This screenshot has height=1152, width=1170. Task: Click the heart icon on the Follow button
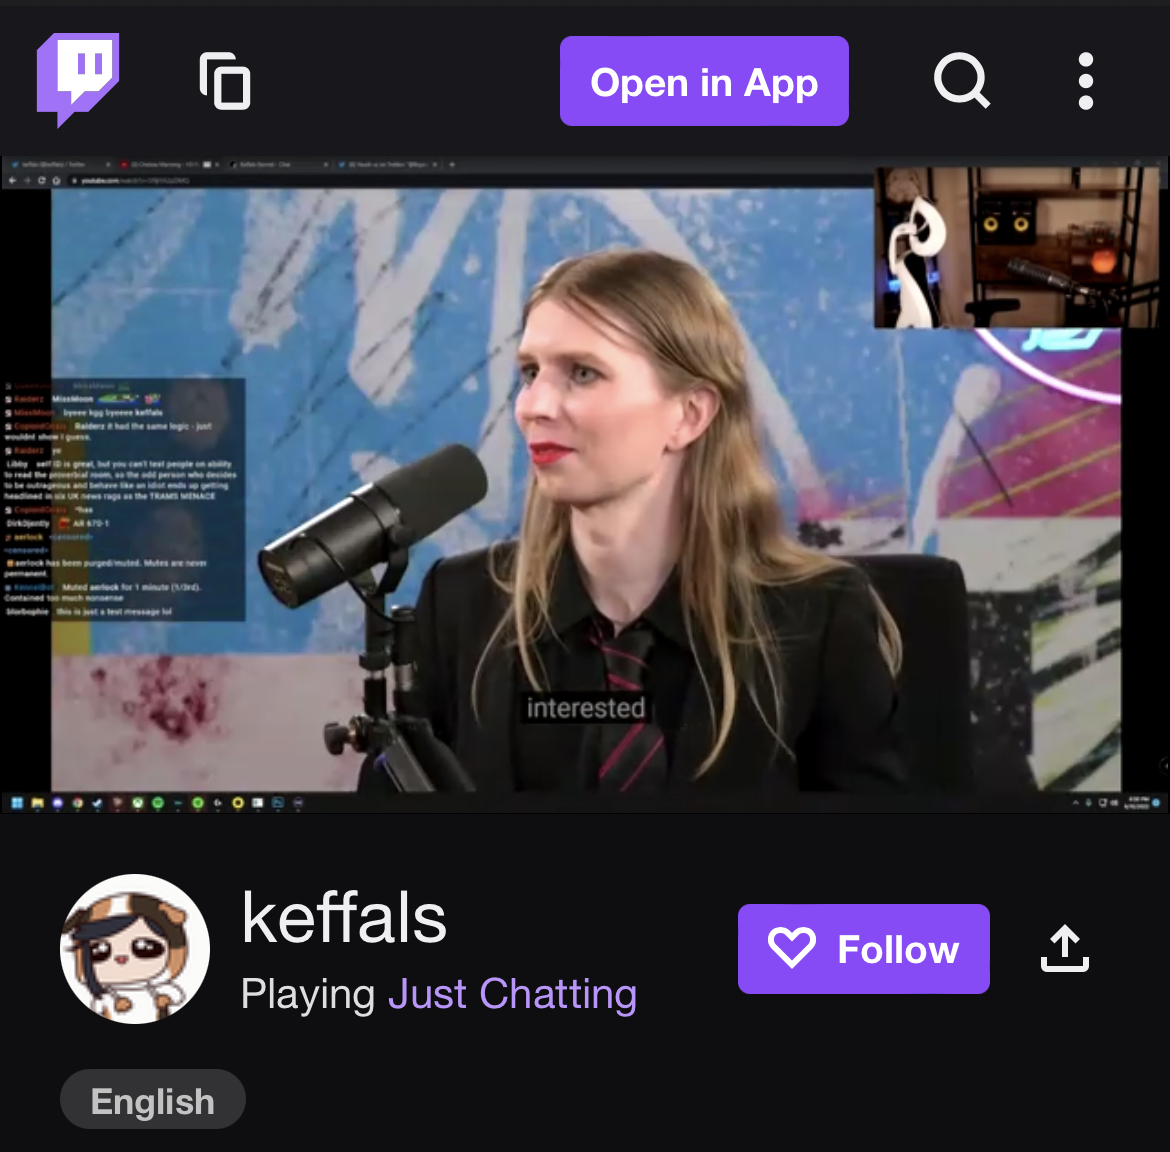tap(792, 948)
